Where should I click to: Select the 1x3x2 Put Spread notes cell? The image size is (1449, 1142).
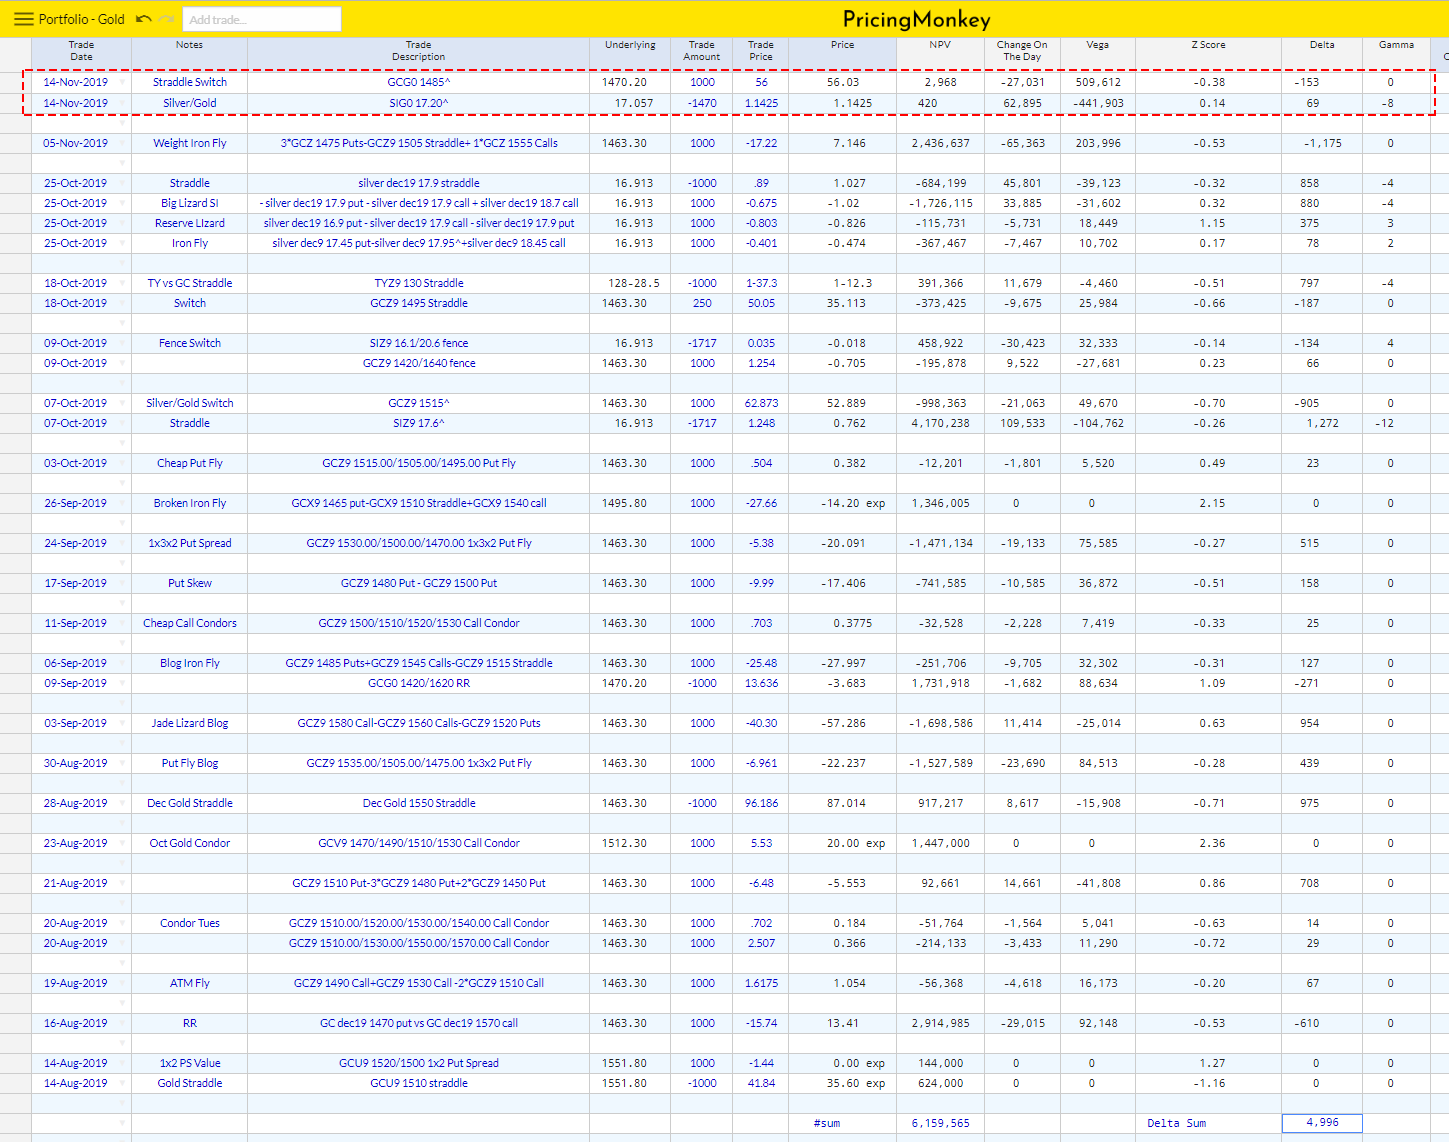(x=189, y=543)
